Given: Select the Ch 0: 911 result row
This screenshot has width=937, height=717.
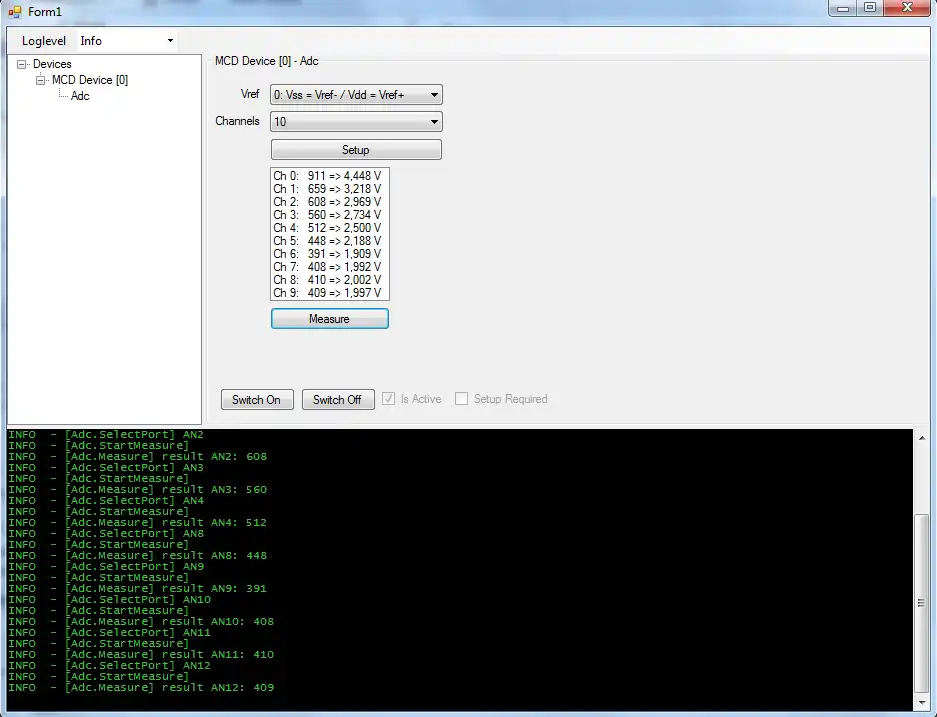Looking at the screenshot, I should 329,176.
